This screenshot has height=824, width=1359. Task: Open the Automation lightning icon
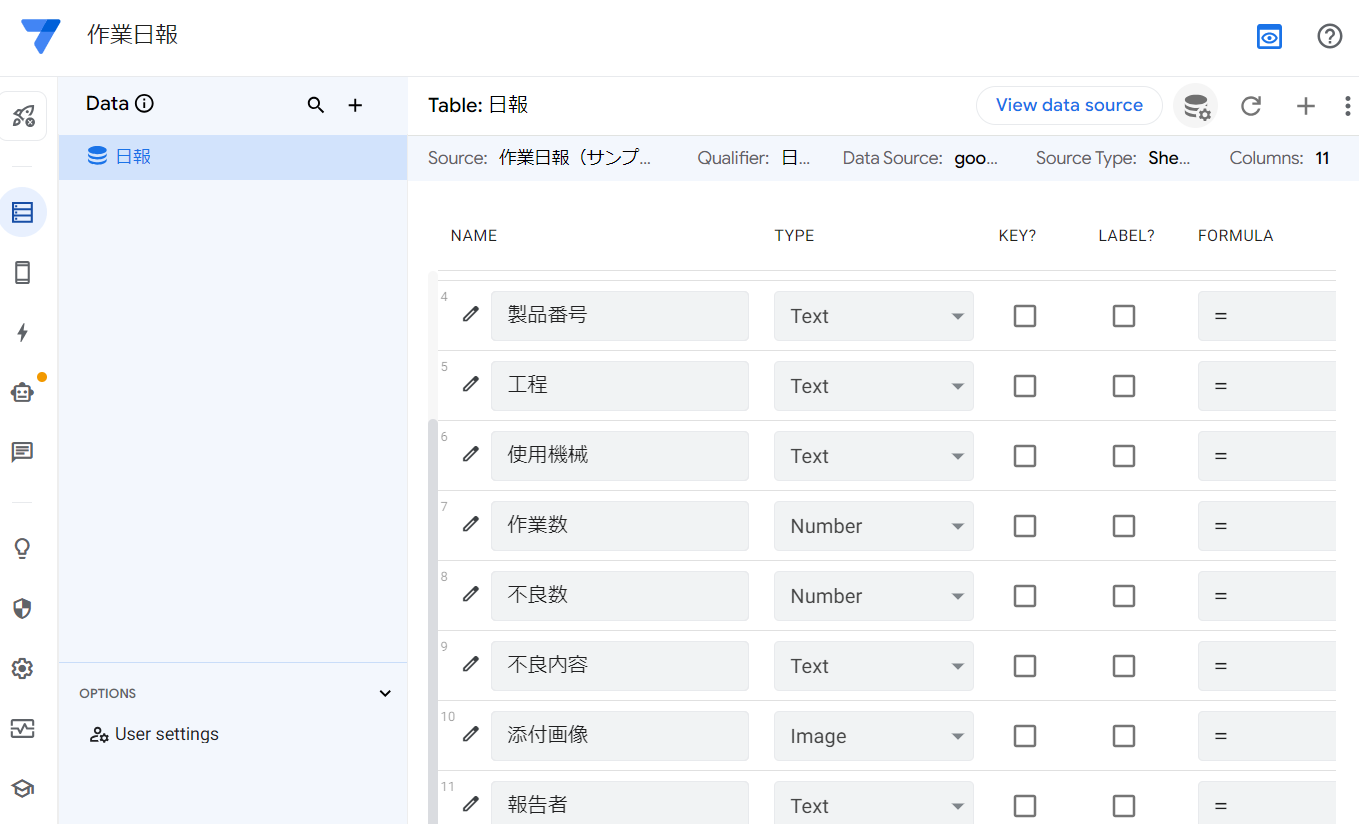23,333
